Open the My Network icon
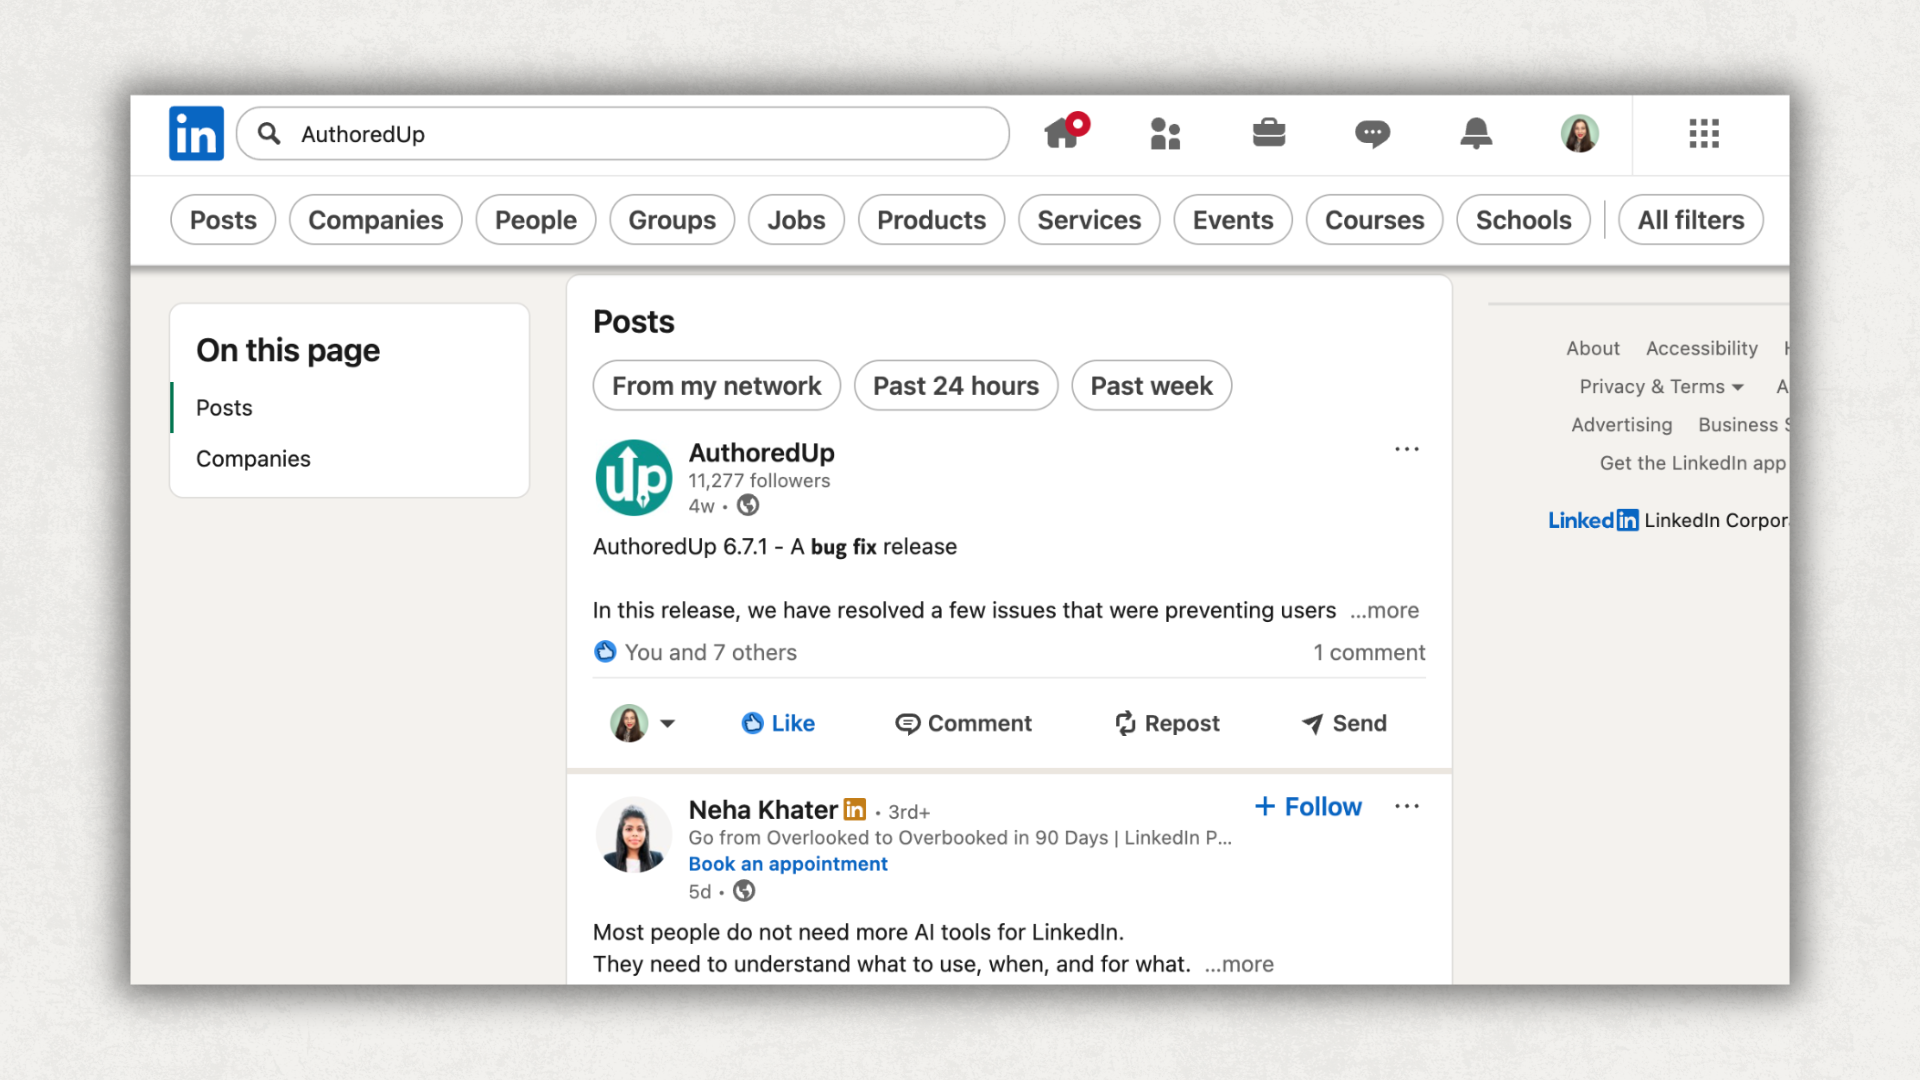 tap(1165, 133)
